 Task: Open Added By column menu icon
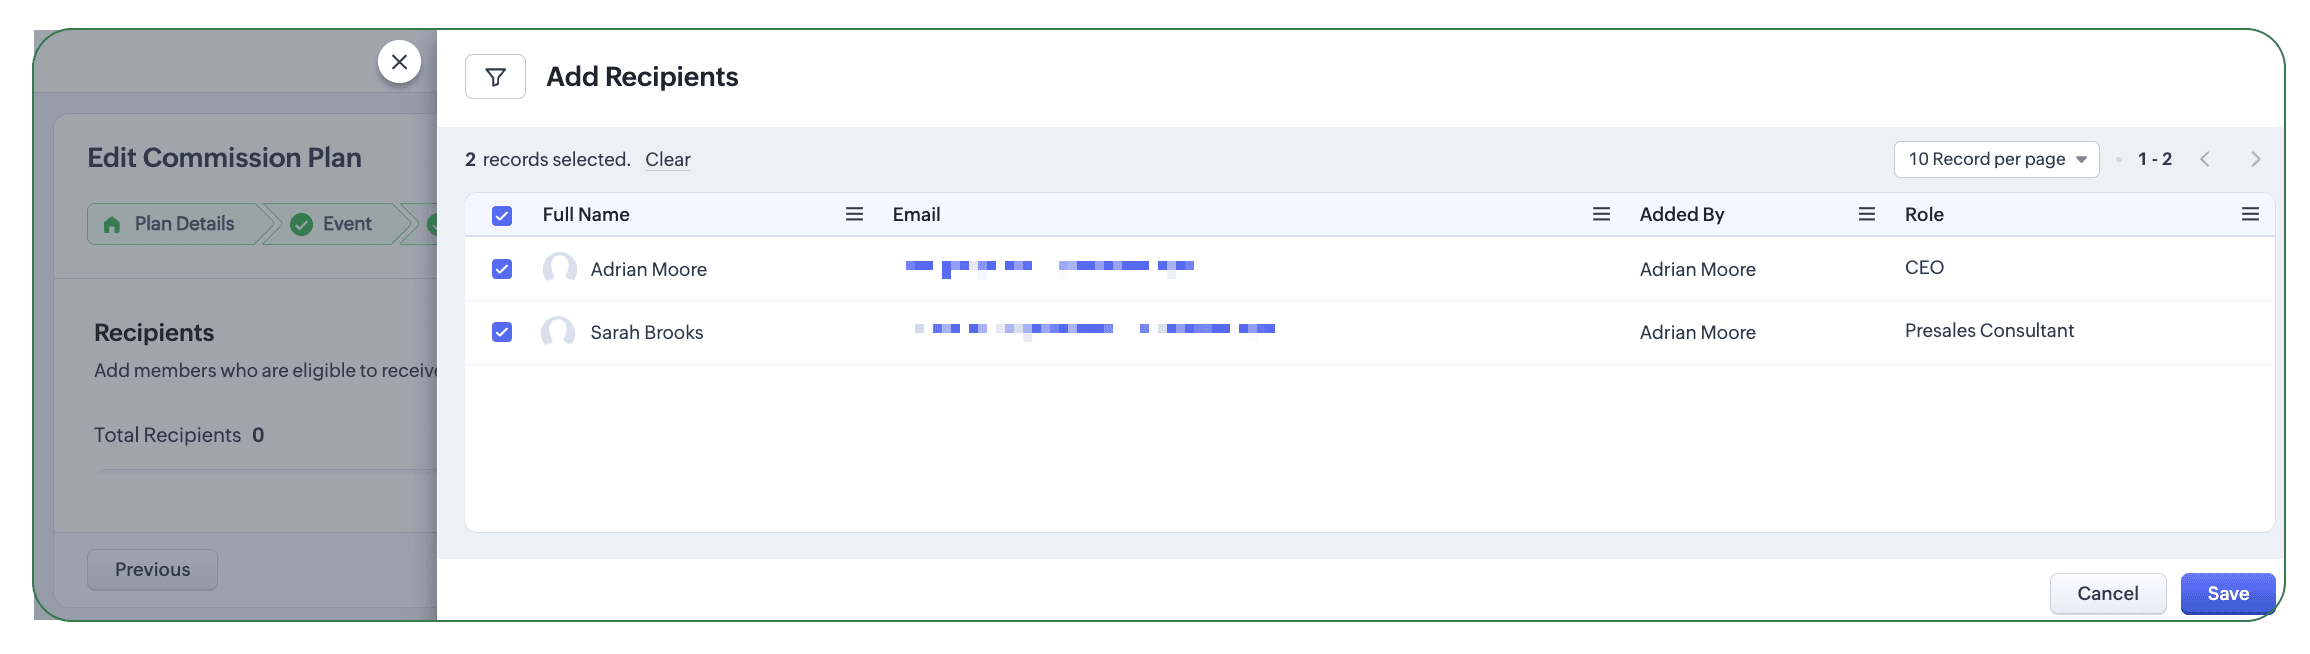pyautogui.click(x=1866, y=214)
